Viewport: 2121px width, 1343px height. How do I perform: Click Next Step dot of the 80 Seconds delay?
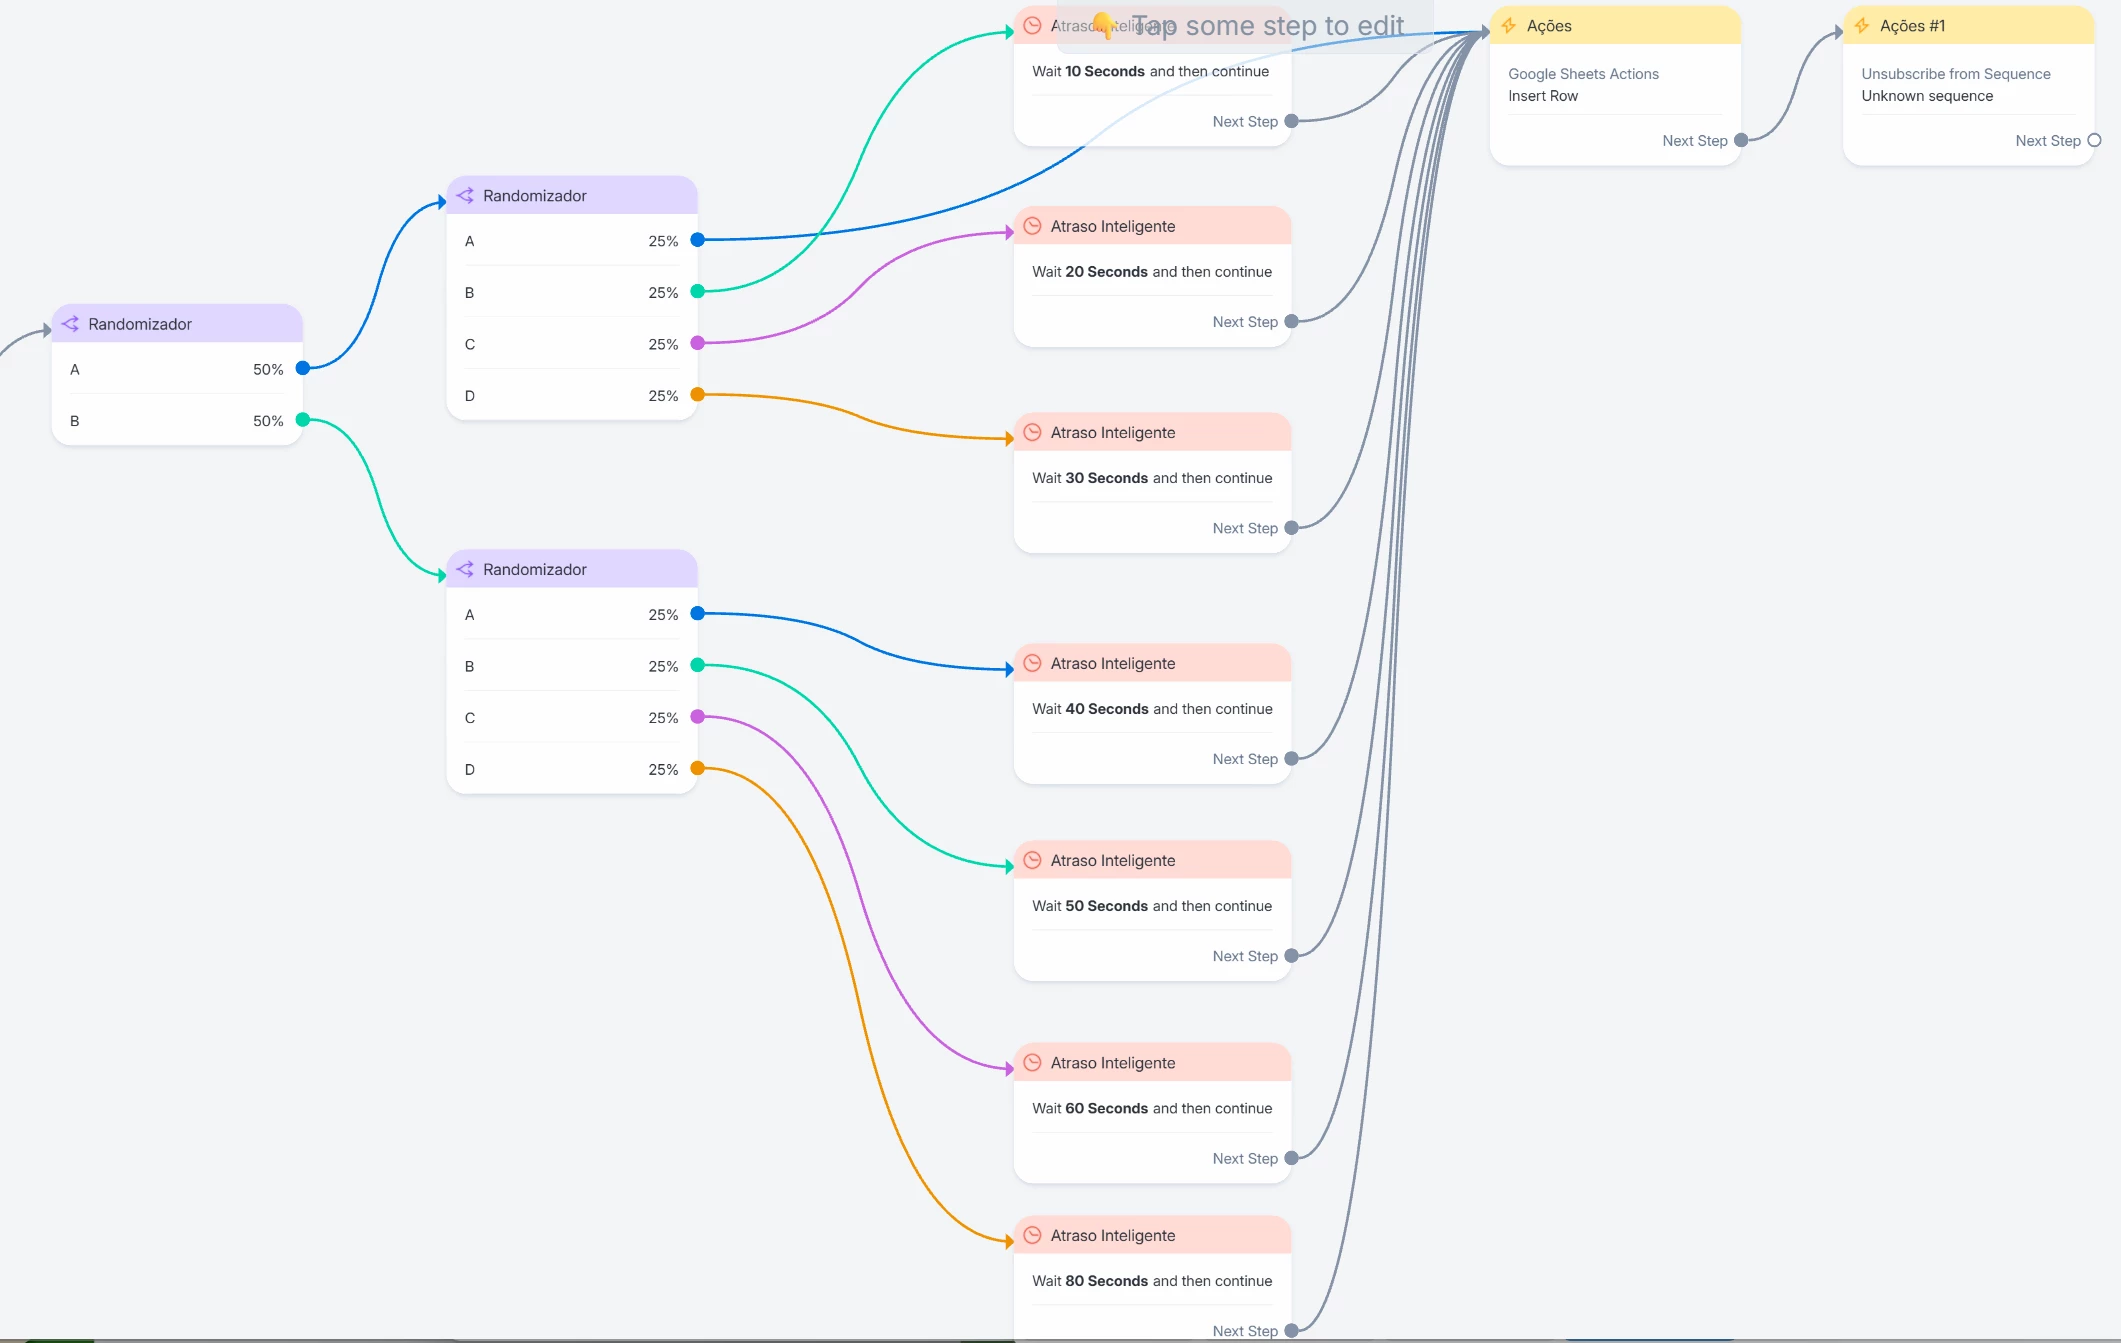tap(1292, 1331)
